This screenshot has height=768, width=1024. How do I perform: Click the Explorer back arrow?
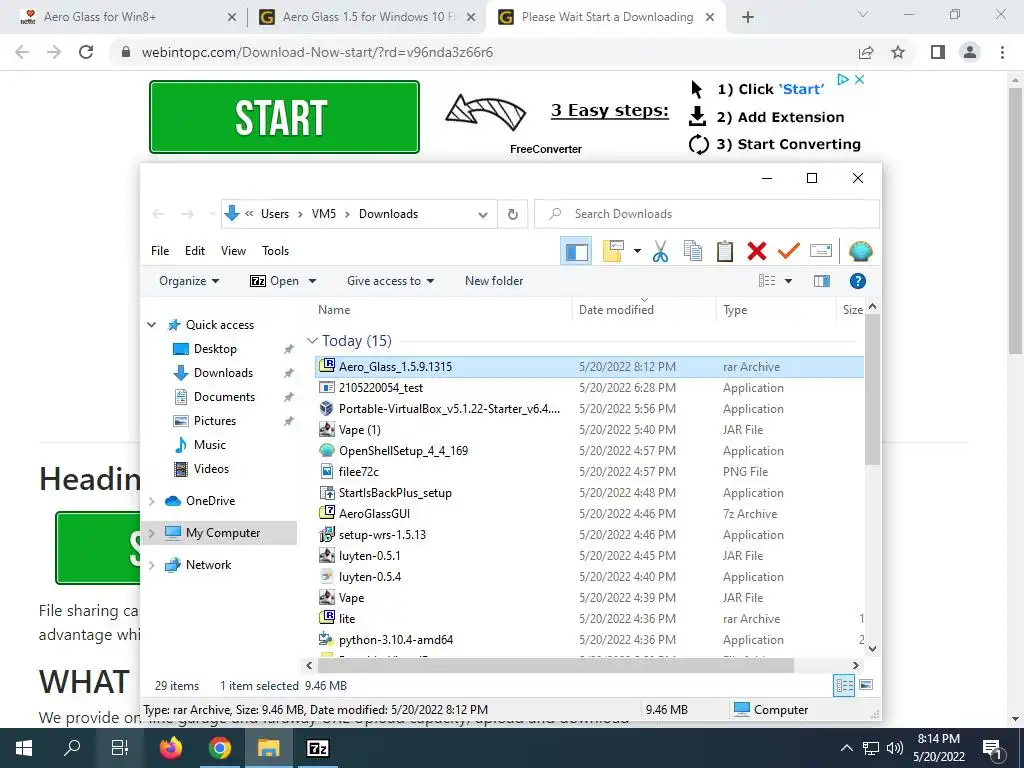coord(158,214)
